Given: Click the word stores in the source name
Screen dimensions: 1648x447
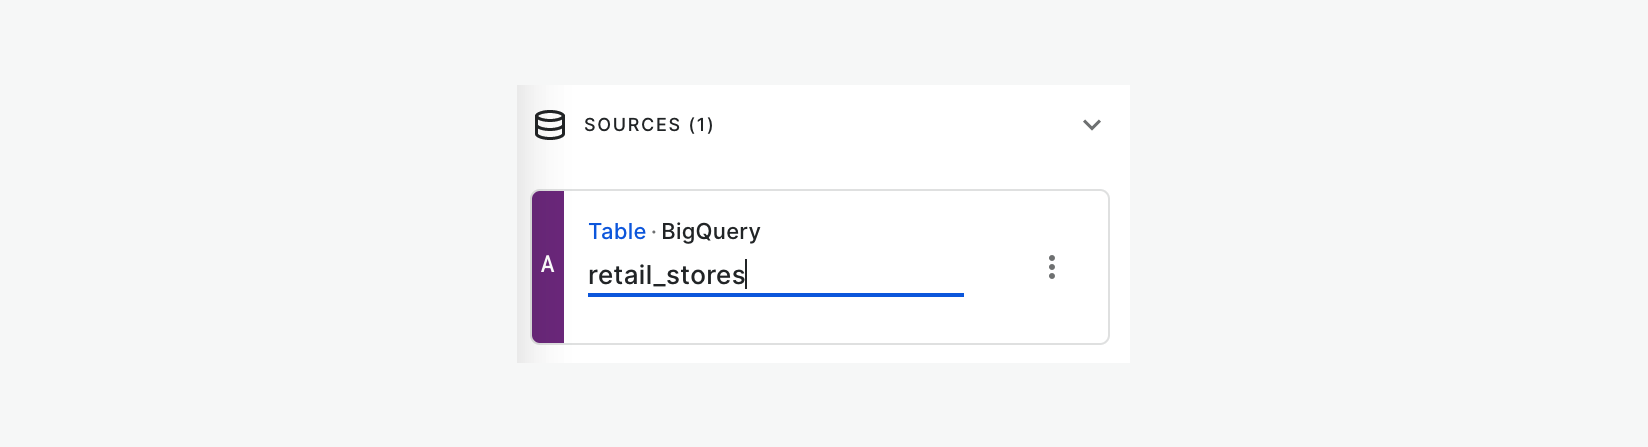Looking at the screenshot, I should (706, 275).
